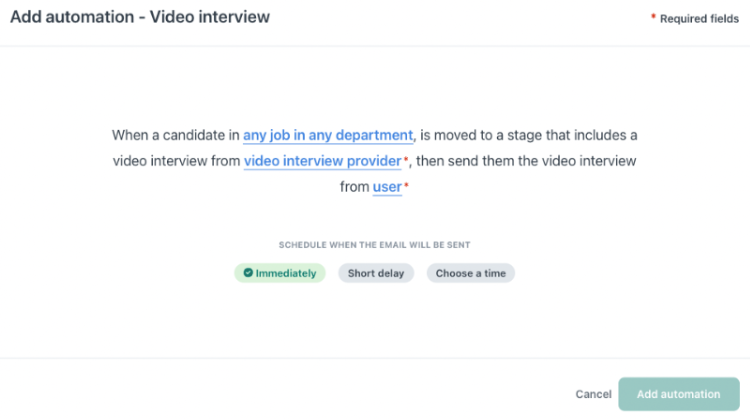Image resolution: width=750 pixels, height=419 pixels.
Task: Click the Schedule when the email will be sent heading
Action: 375,245
